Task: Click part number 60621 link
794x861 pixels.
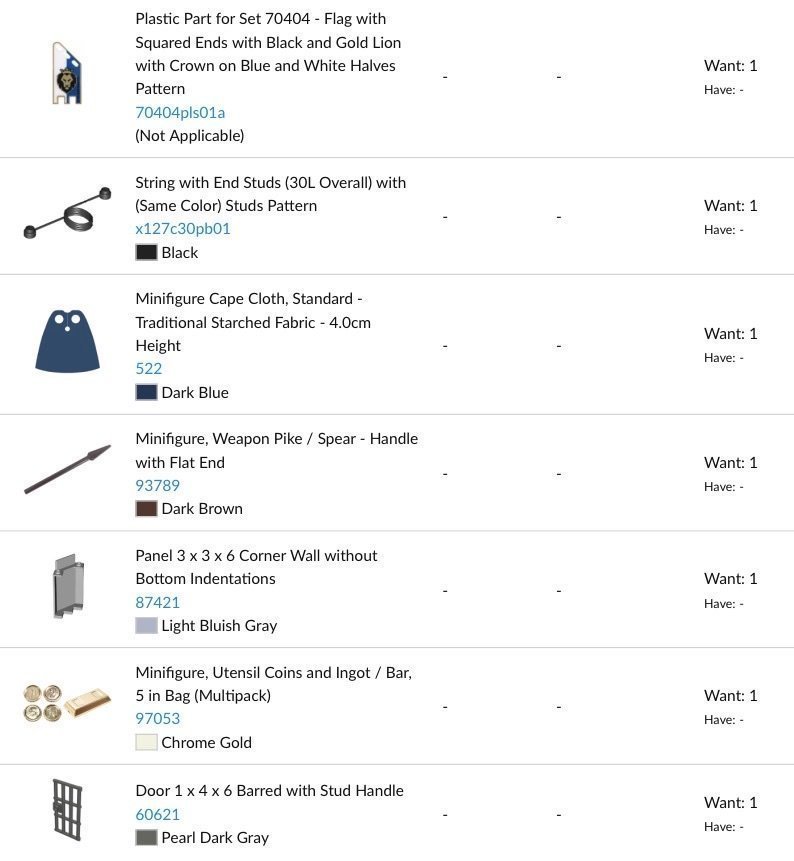Action: click(157, 814)
